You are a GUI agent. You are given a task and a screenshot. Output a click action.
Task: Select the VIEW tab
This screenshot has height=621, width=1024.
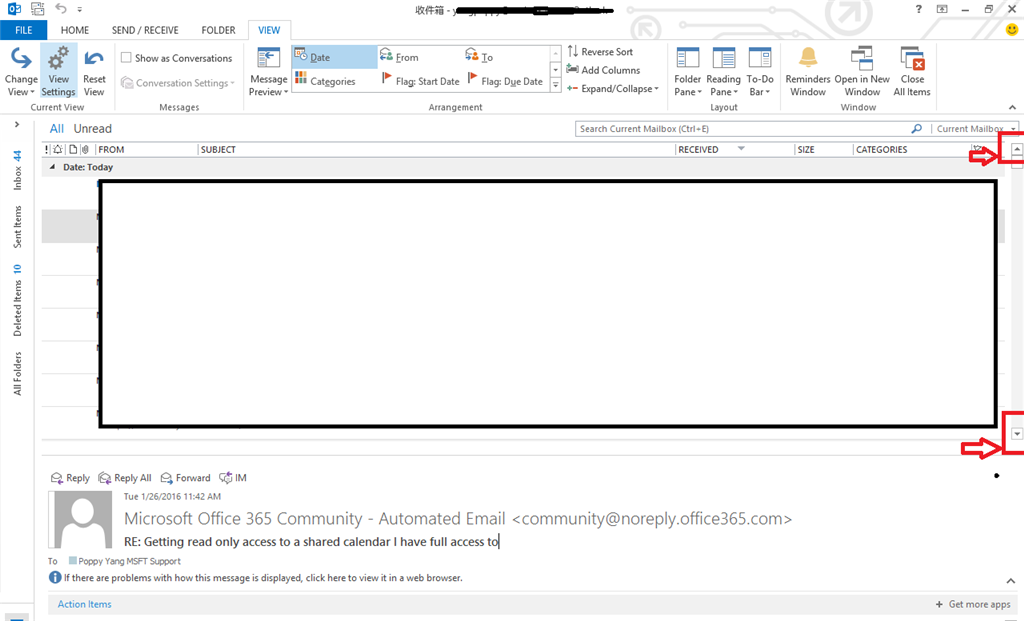(269, 30)
